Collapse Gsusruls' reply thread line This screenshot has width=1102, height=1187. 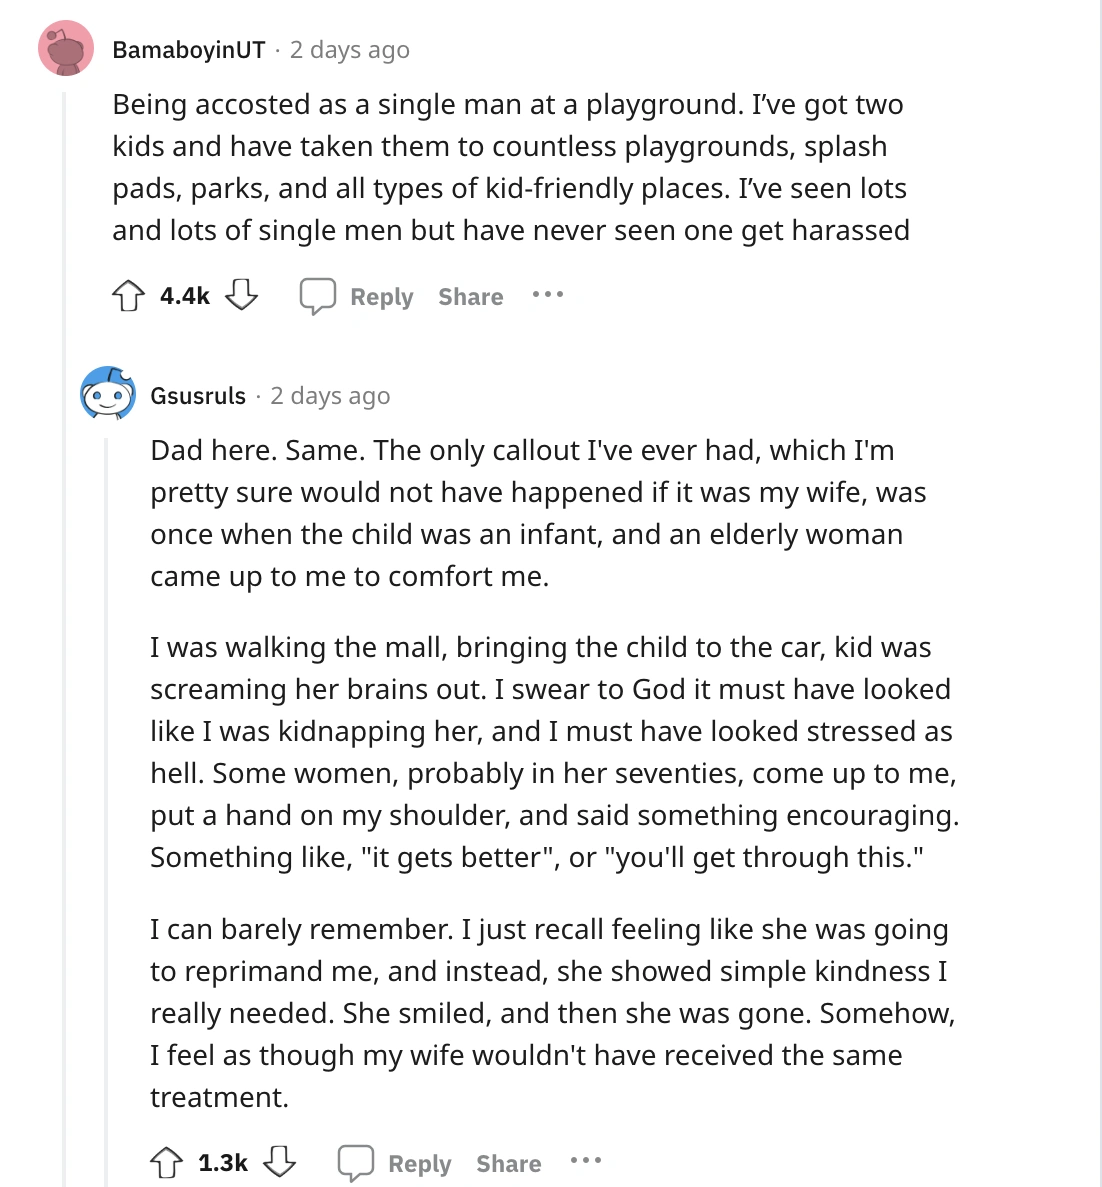pyautogui.click(x=107, y=800)
